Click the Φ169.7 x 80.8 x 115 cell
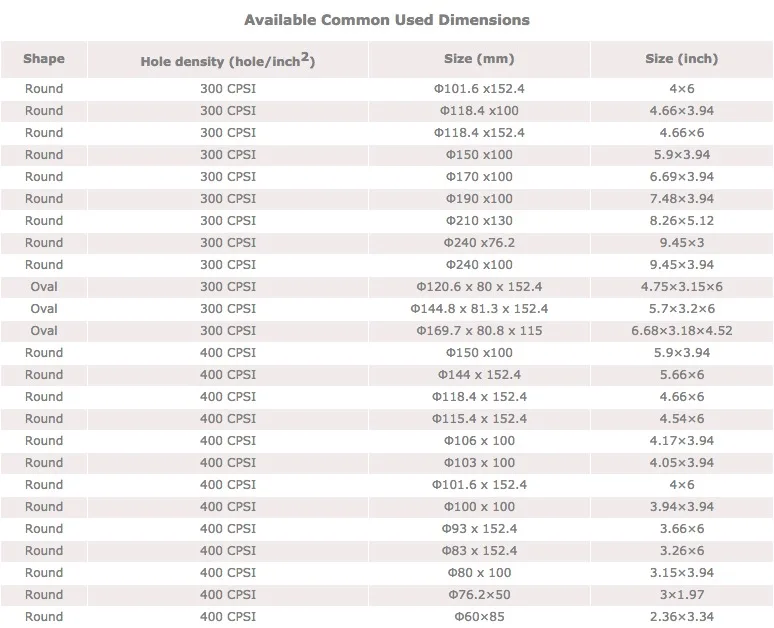 [479, 331]
